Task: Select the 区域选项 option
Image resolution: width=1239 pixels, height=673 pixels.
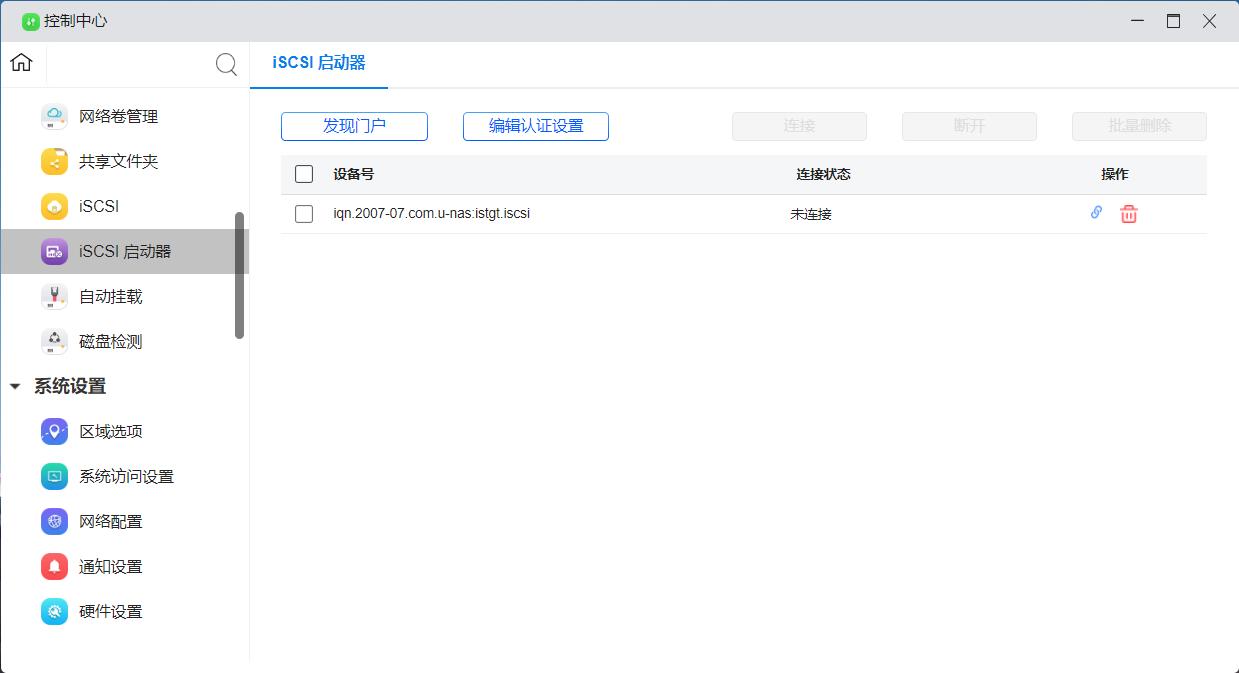Action: point(113,431)
